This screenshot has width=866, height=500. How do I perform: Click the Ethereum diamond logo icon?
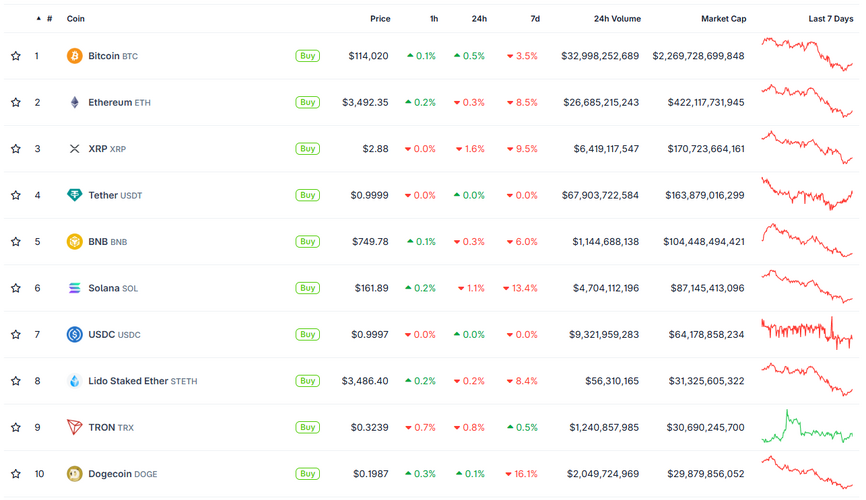point(74,102)
